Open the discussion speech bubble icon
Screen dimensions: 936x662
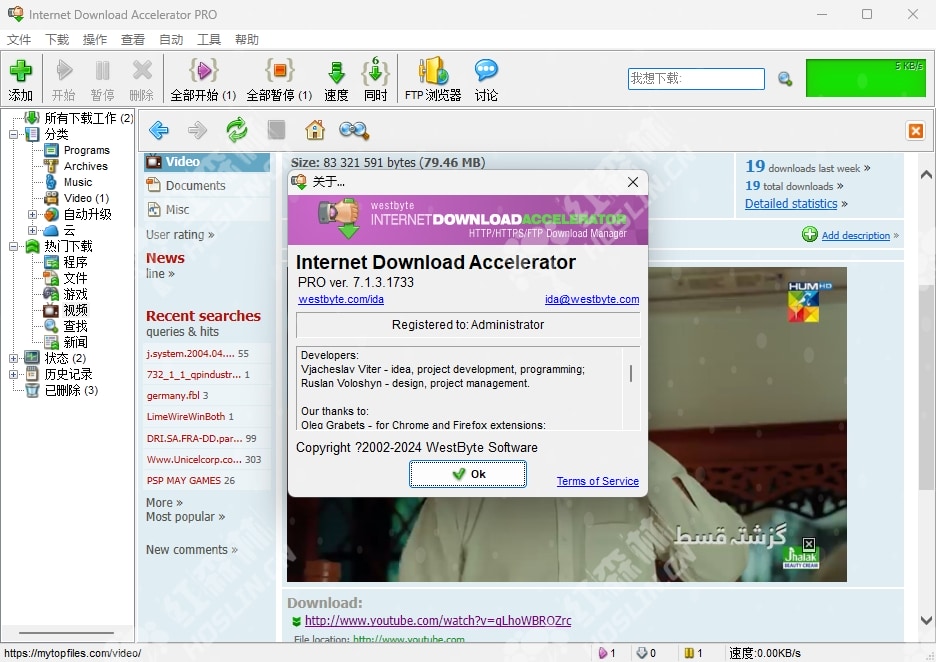[486, 70]
